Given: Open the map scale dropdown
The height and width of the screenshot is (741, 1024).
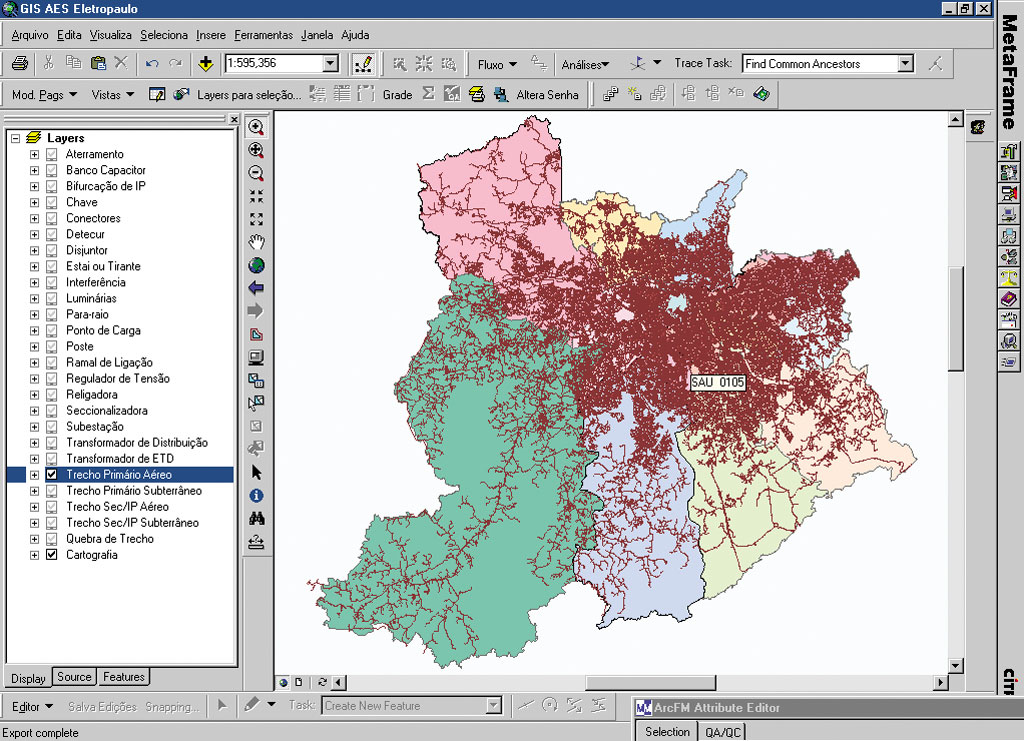Looking at the screenshot, I should click(331, 64).
